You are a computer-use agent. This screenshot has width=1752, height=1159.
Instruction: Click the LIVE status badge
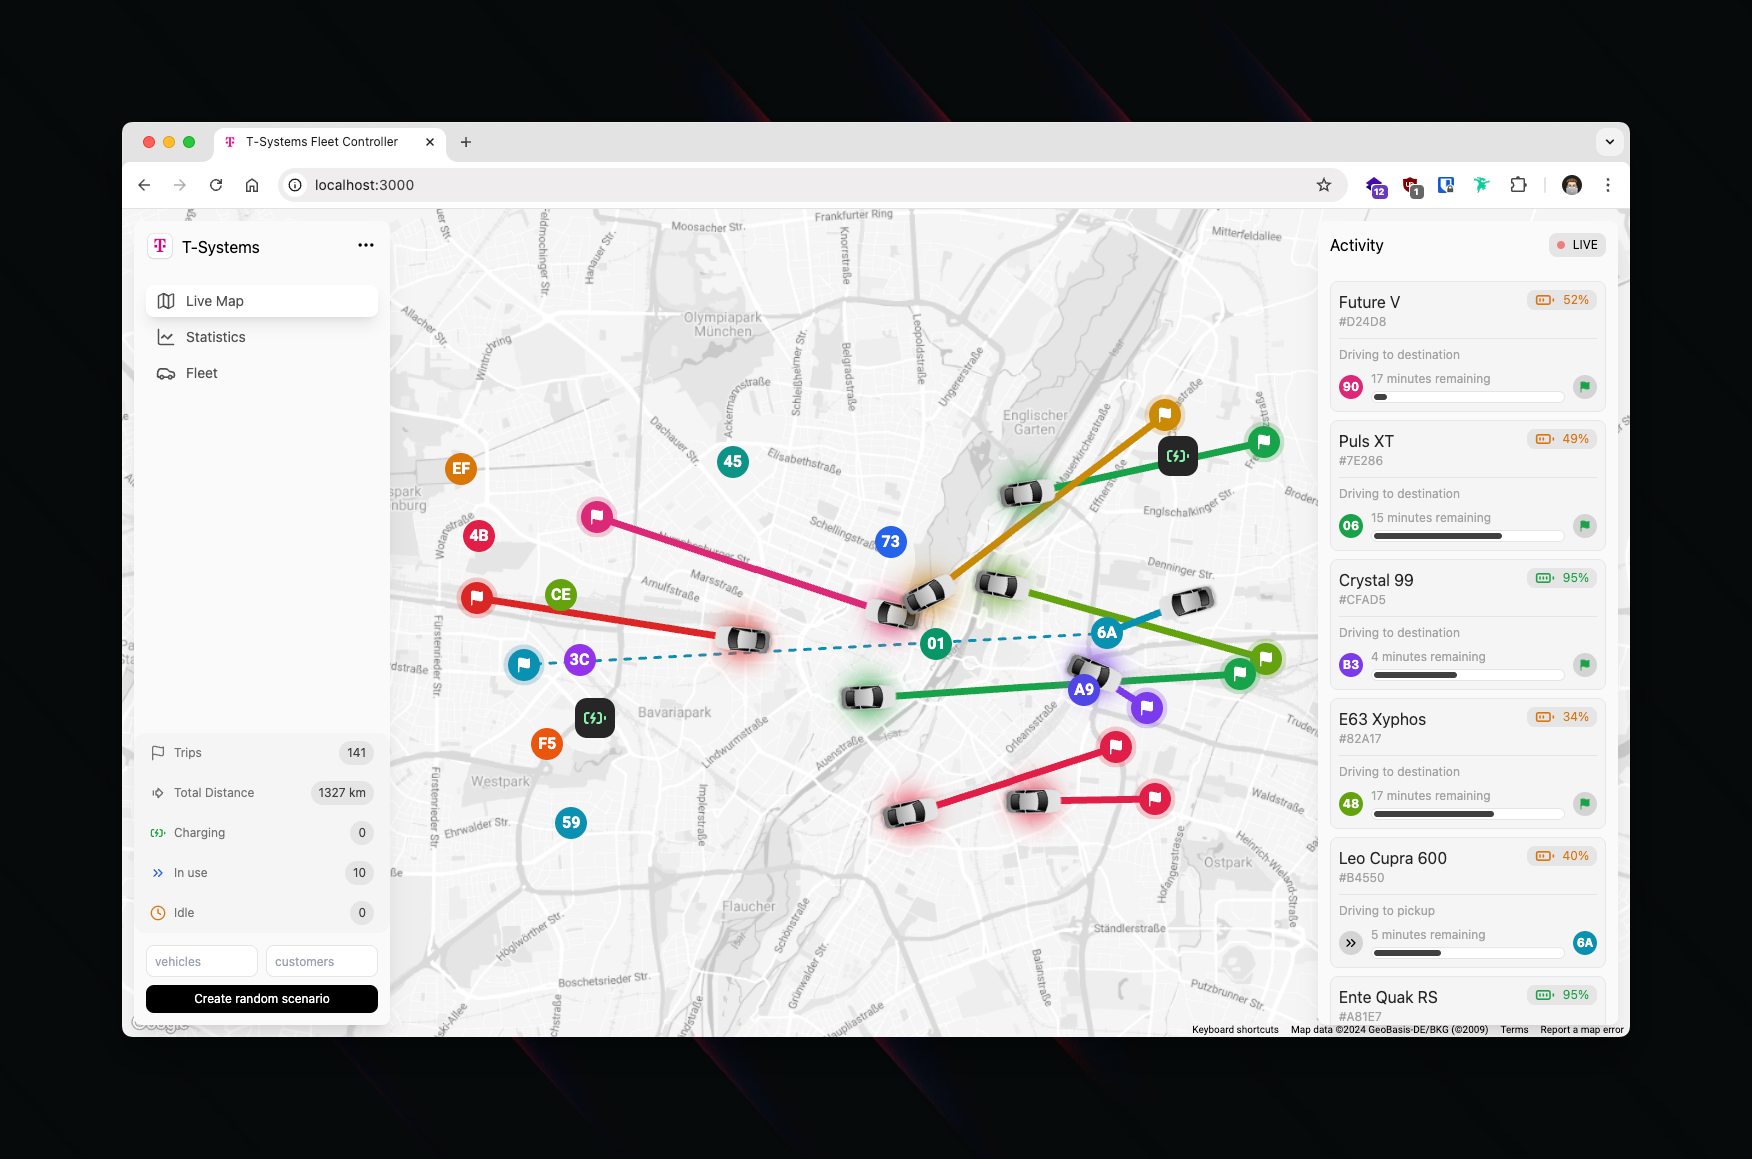pyautogui.click(x=1577, y=245)
